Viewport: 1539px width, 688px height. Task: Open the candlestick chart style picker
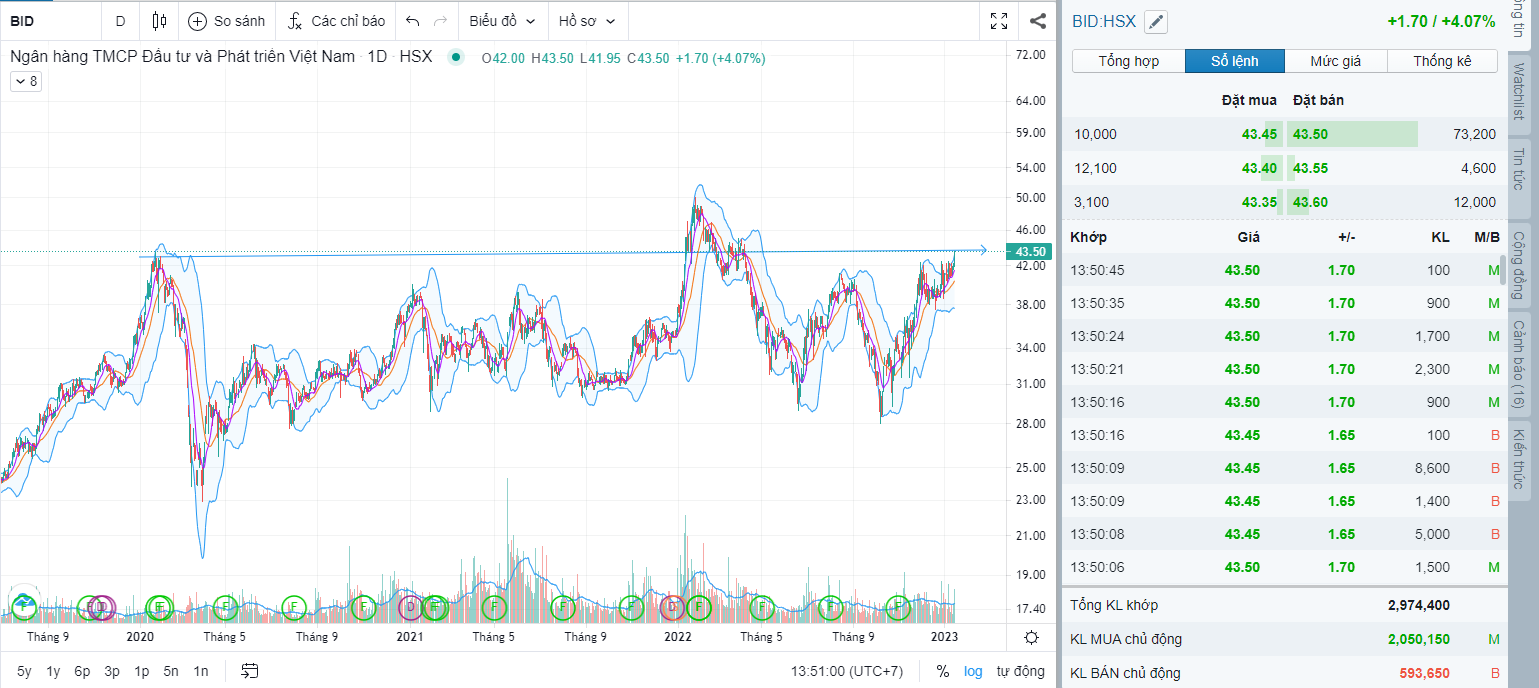click(x=159, y=21)
